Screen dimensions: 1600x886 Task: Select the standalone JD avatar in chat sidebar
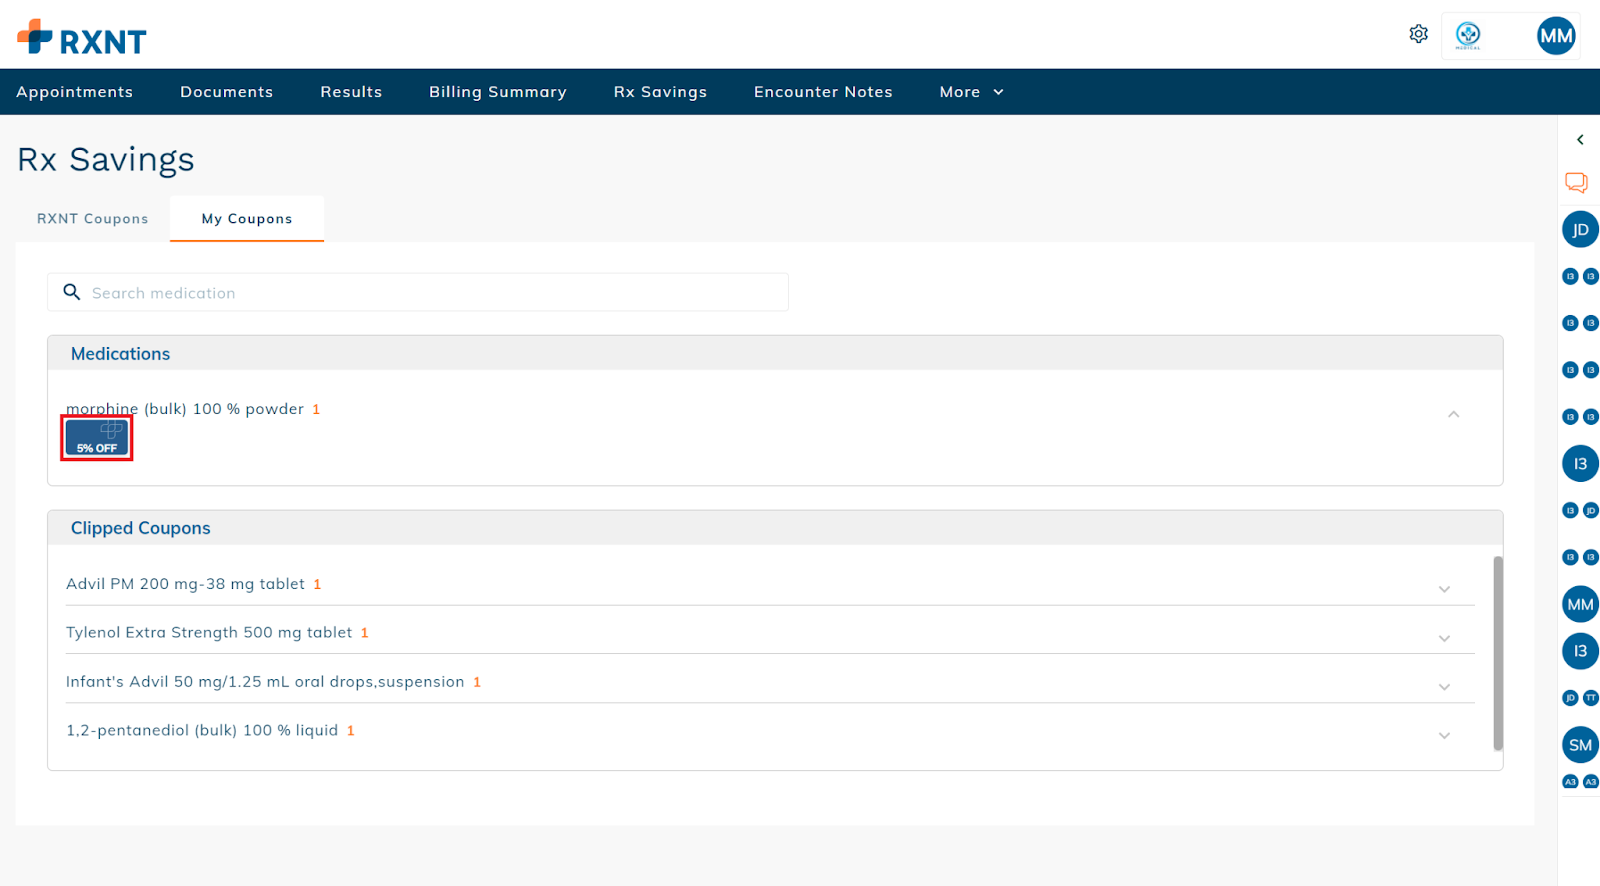pyautogui.click(x=1580, y=230)
